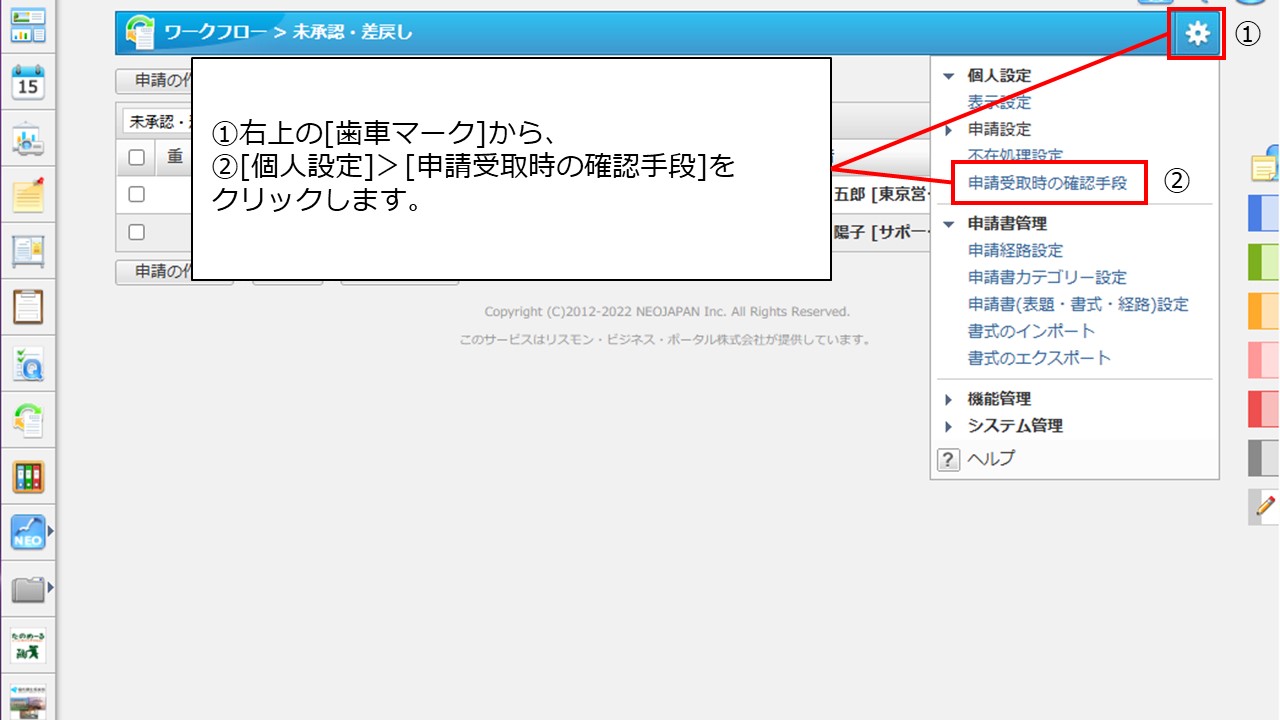Expand the システム管理 section

pos(949,426)
